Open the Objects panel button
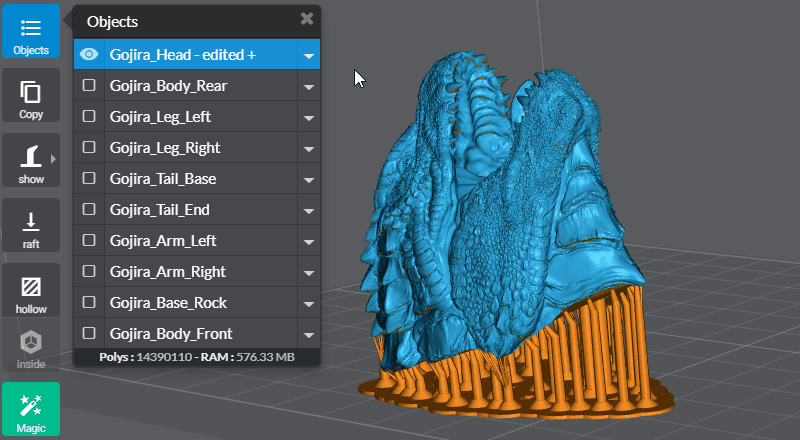Image resolution: width=800 pixels, height=440 pixels. [31, 31]
